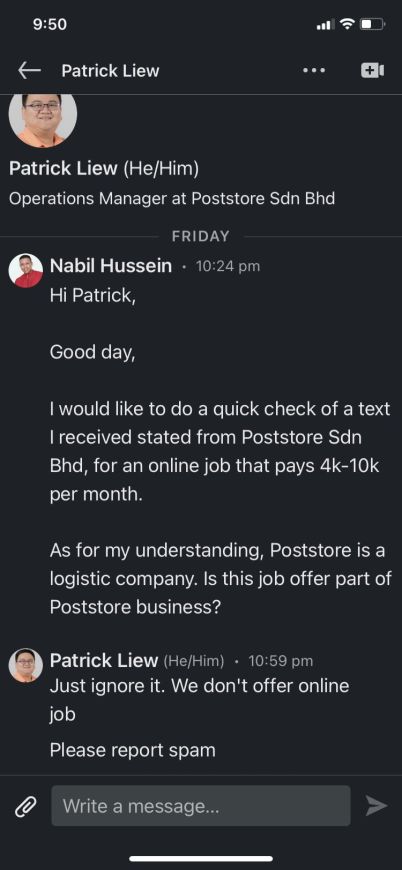
Task: Open Patrick Liew (He/Him) profile name
Action: [104, 169]
